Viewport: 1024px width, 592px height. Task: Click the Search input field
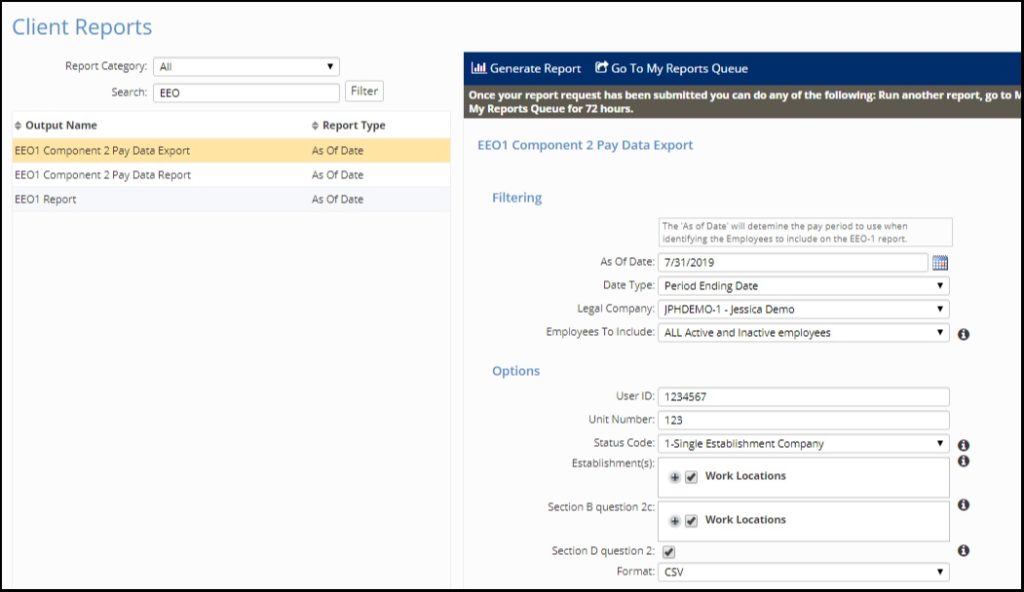click(x=246, y=93)
